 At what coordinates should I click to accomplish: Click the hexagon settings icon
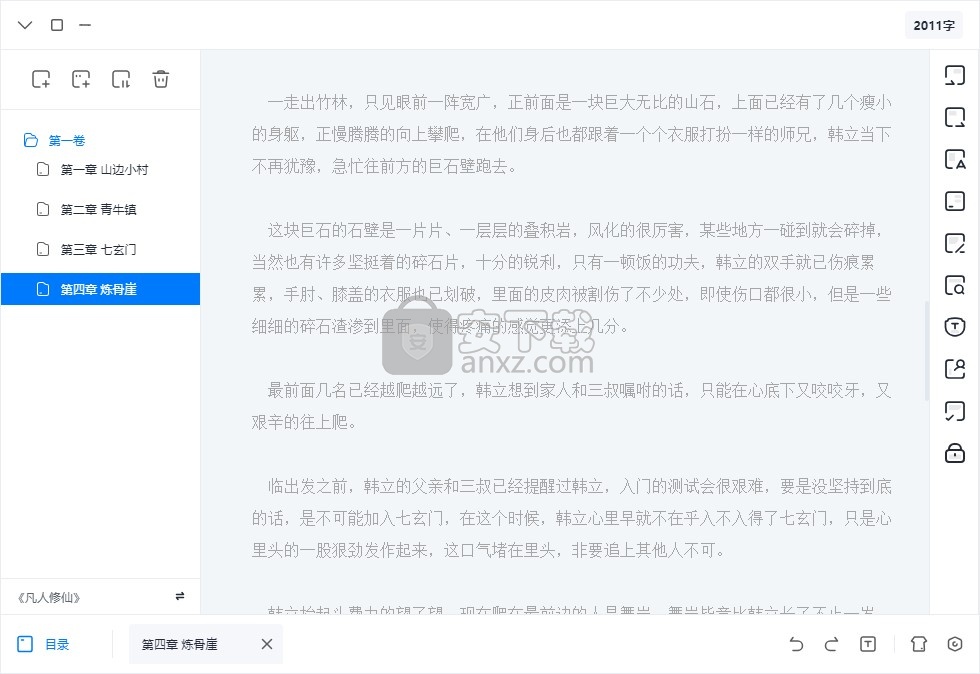pyautogui.click(x=954, y=644)
